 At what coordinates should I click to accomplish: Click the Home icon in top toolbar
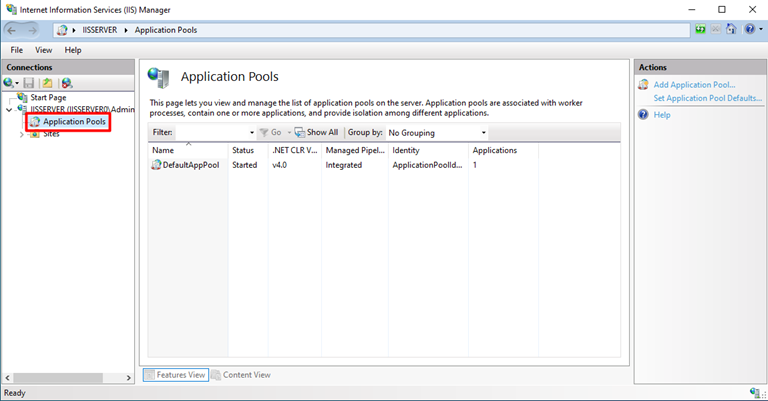click(731, 29)
